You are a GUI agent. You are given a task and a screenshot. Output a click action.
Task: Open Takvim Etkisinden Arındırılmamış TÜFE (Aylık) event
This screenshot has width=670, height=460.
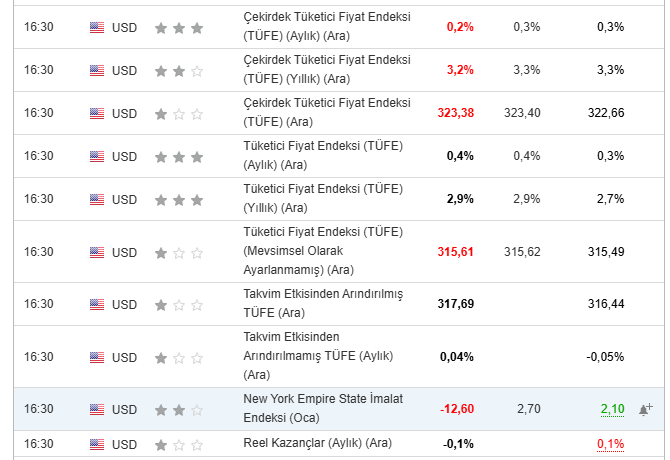[318, 356]
